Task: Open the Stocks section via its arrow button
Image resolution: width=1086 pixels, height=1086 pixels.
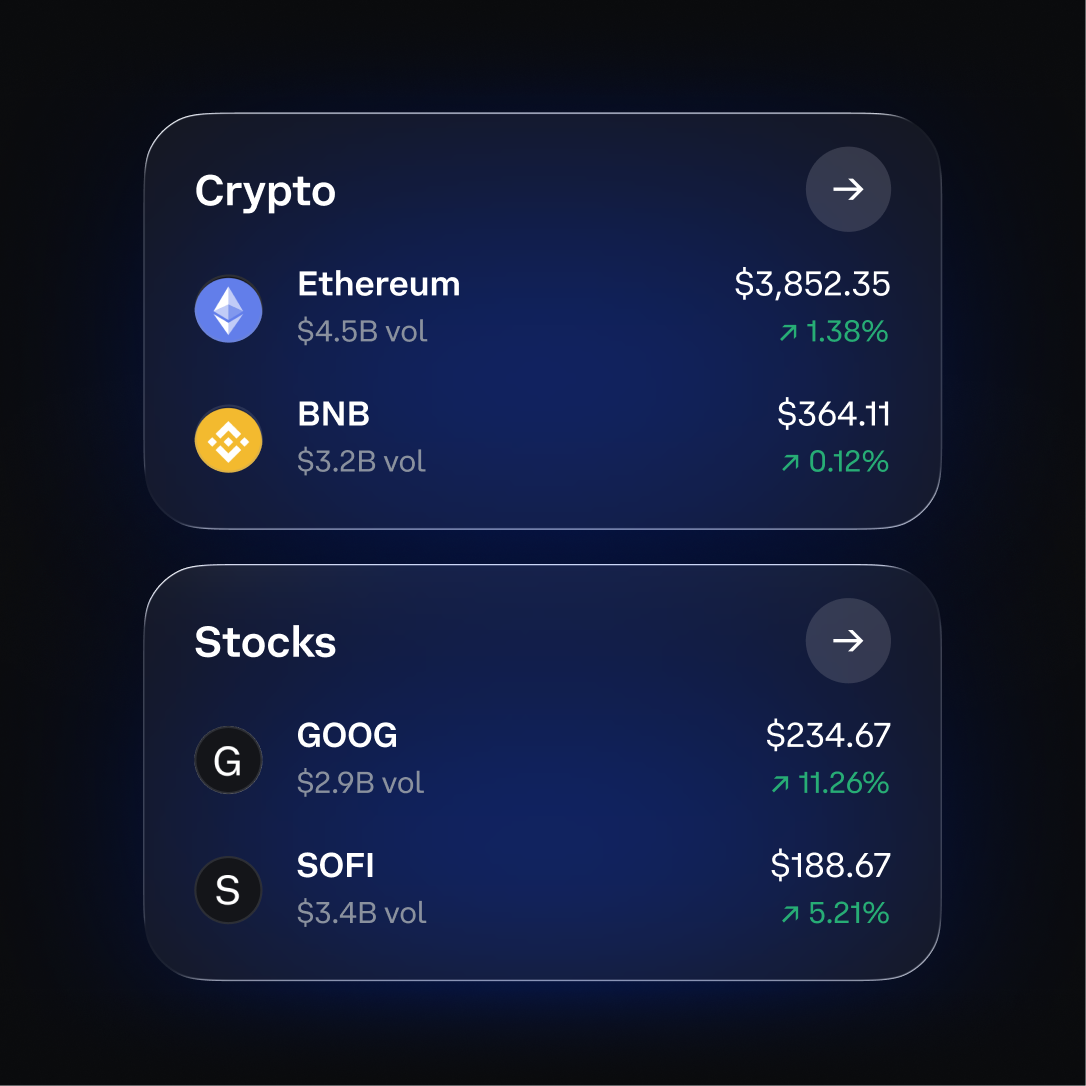Action: tap(848, 641)
